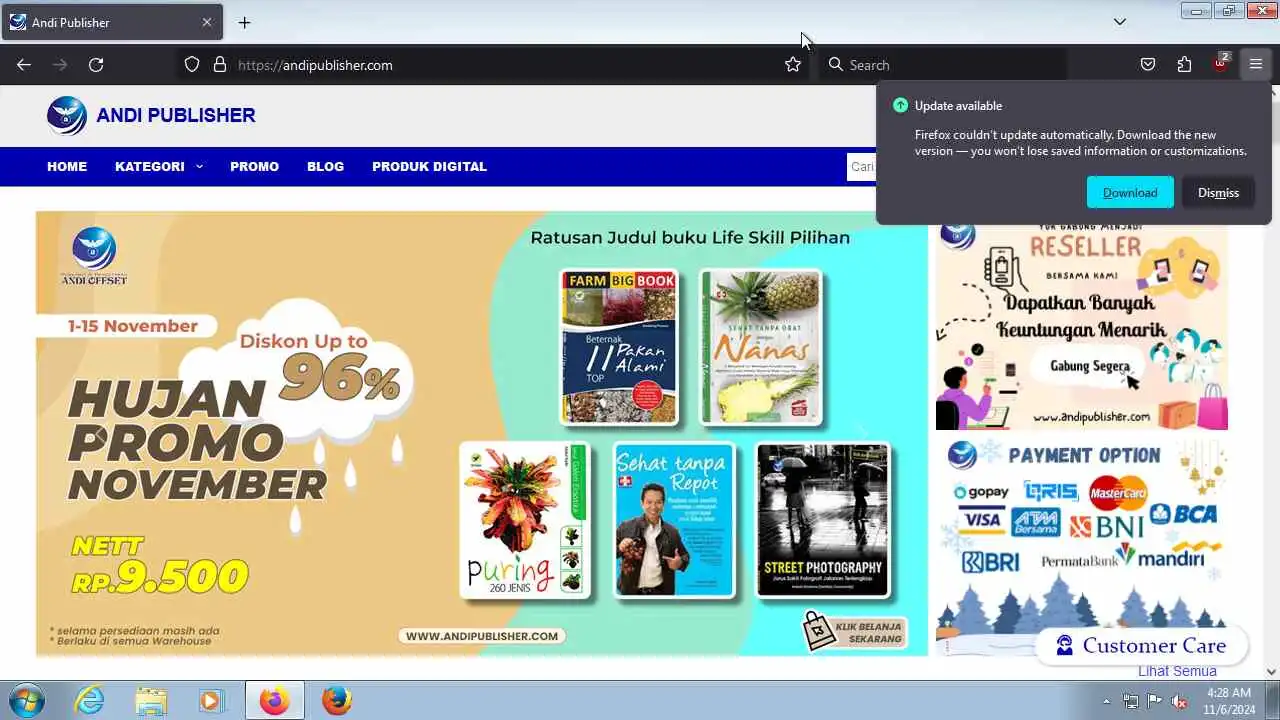Click the network tray icon
1280x720 pixels.
[1131, 701]
